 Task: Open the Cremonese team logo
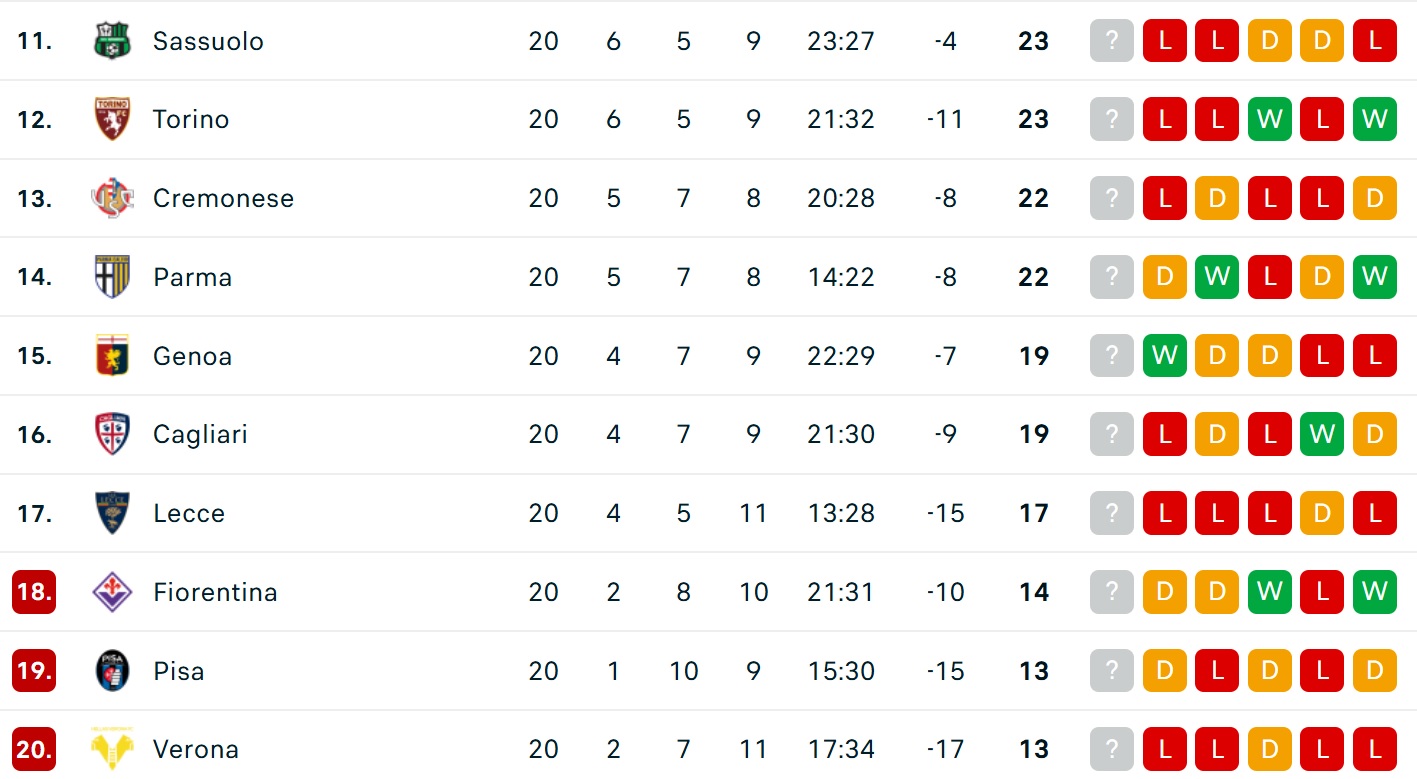(112, 198)
